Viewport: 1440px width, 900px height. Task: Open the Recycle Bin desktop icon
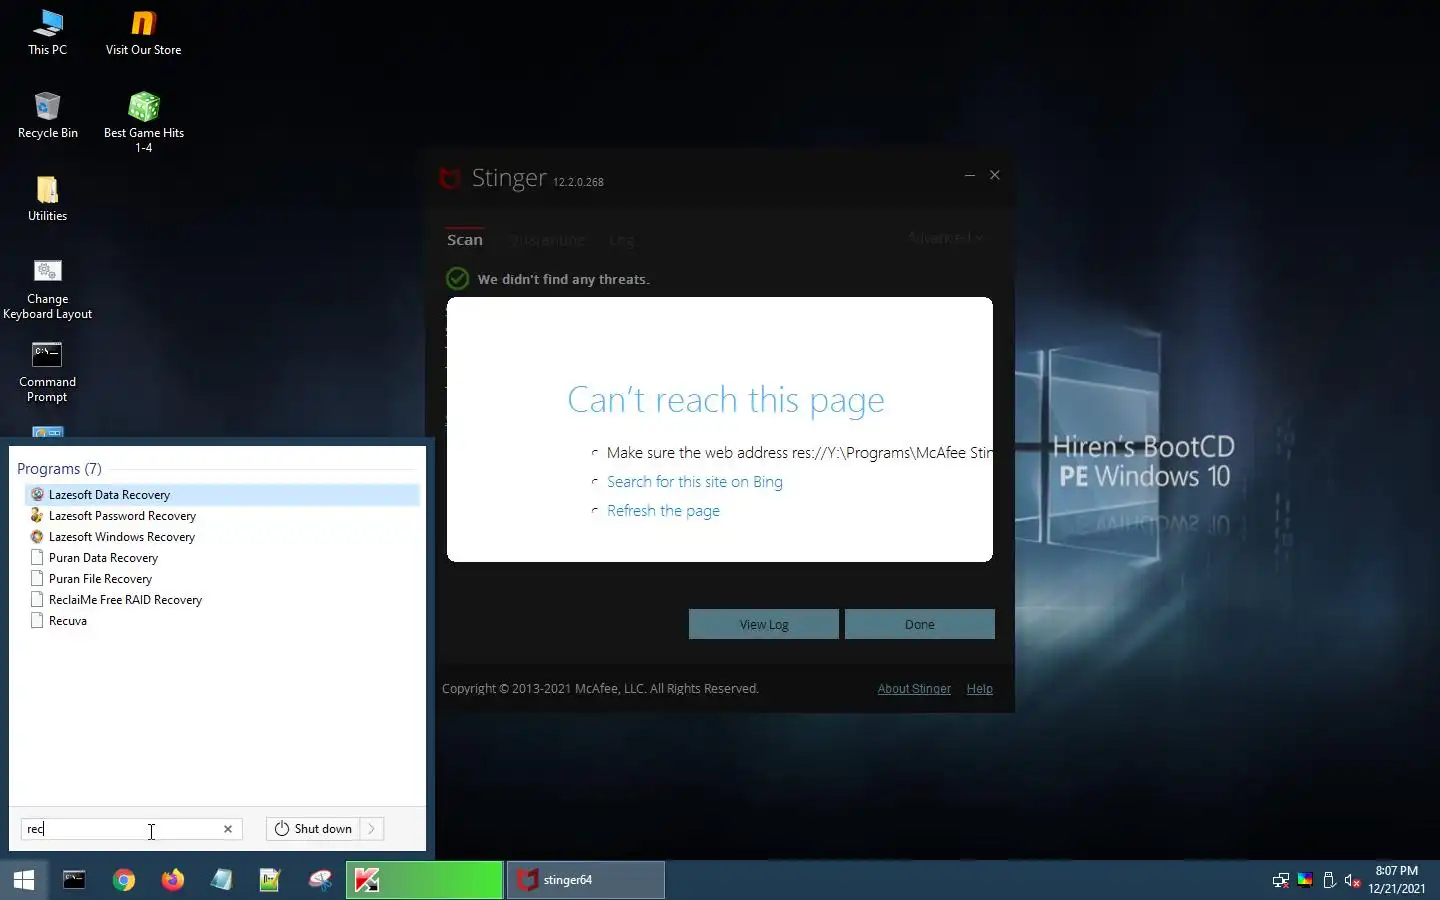(x=47, y=115)
